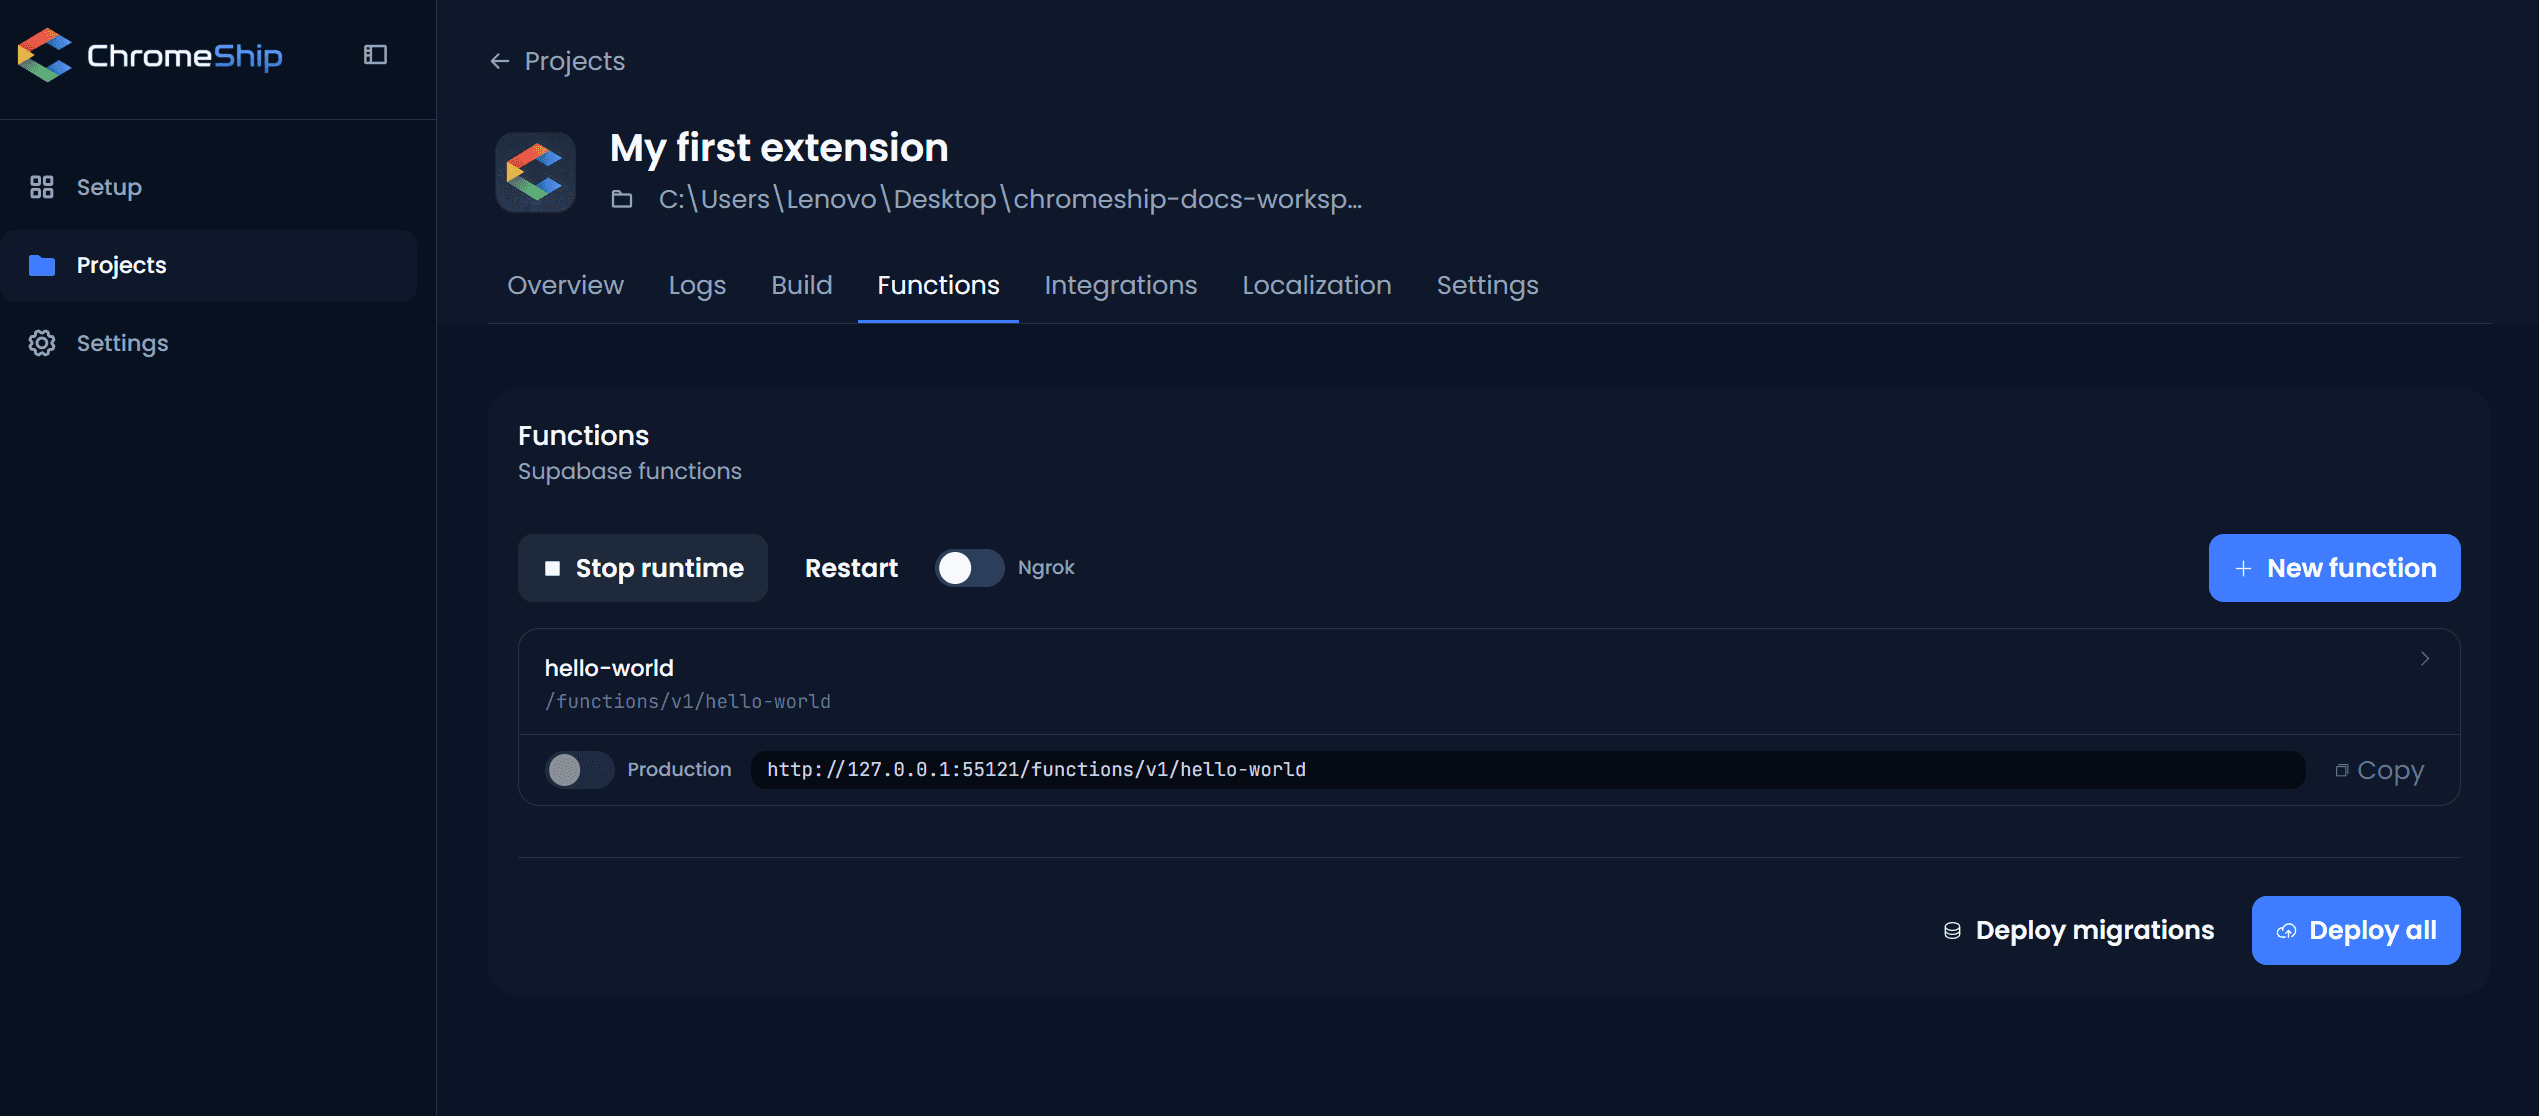The height and width of the screenshot is (1116, 2539).
Task: Click the ChromeShip logo icon
Action: pos(45,55)
